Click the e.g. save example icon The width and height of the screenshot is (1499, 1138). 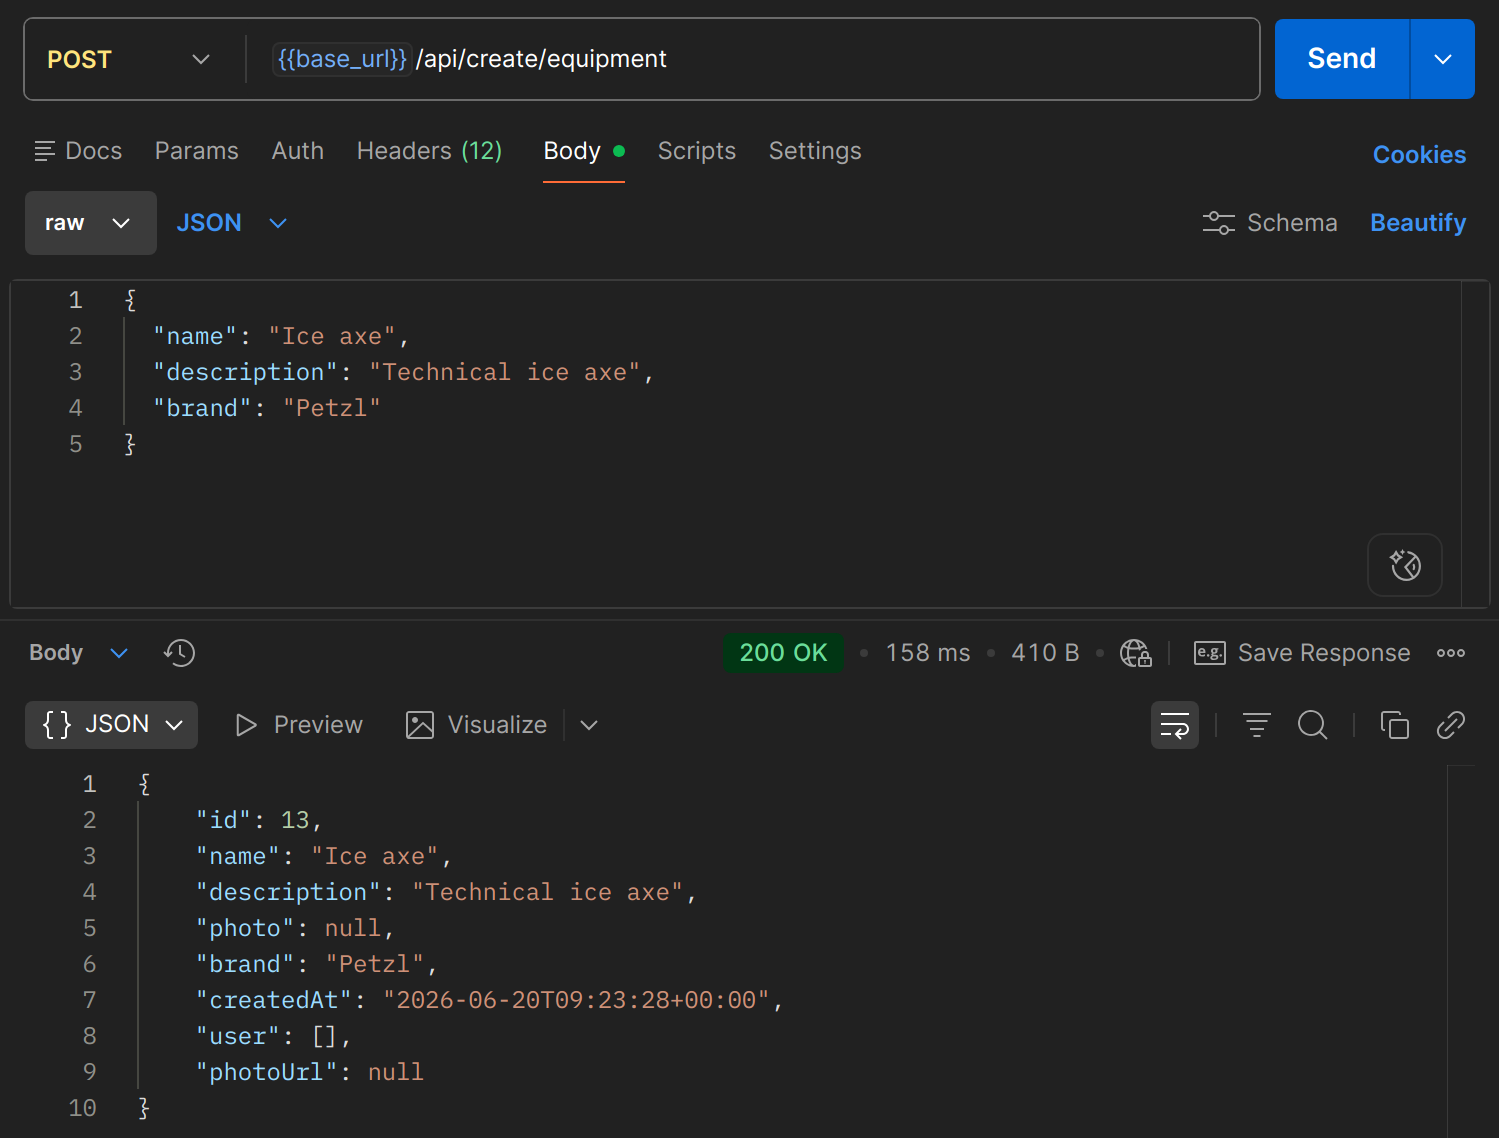point(1210,653)
